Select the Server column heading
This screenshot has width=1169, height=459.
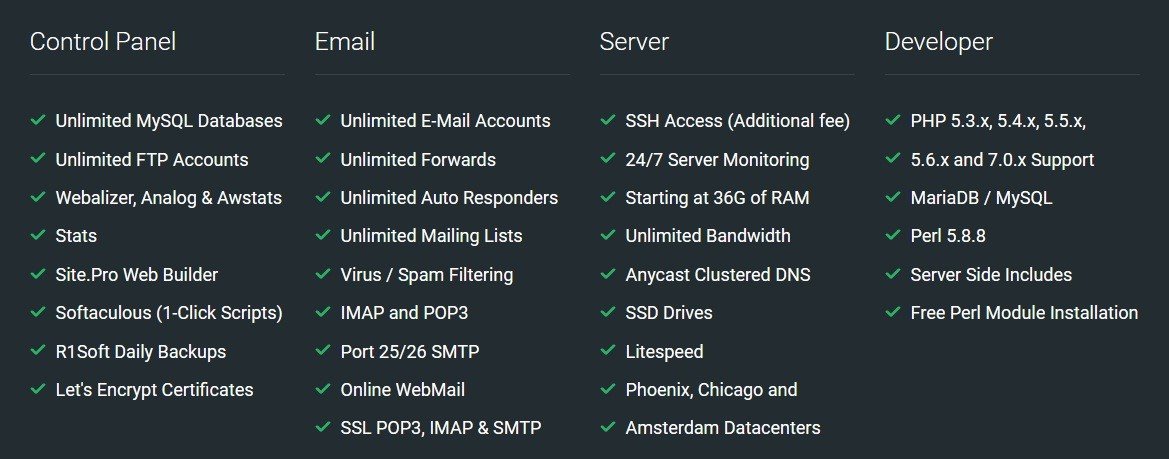tap(634, 41)
